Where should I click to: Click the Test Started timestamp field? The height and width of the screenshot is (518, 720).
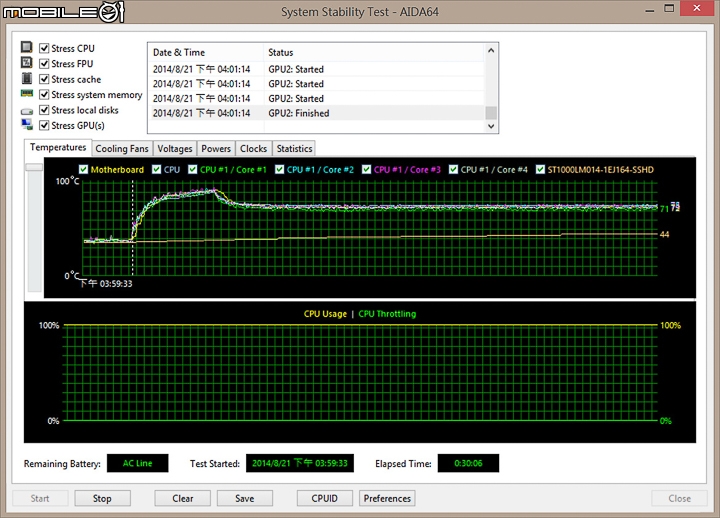click(300, 463)
